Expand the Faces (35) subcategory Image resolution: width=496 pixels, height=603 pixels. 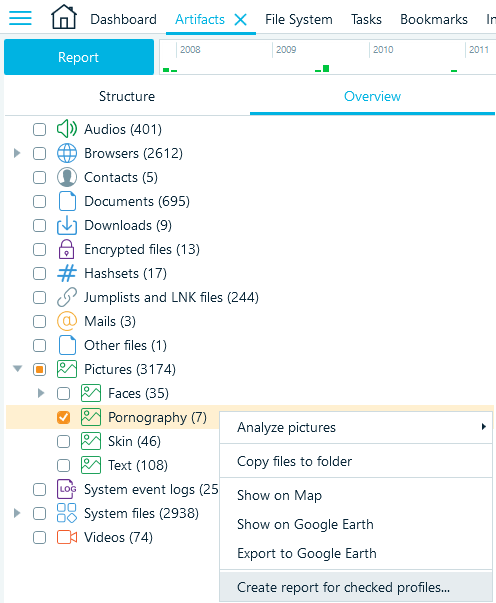point(41,393)
